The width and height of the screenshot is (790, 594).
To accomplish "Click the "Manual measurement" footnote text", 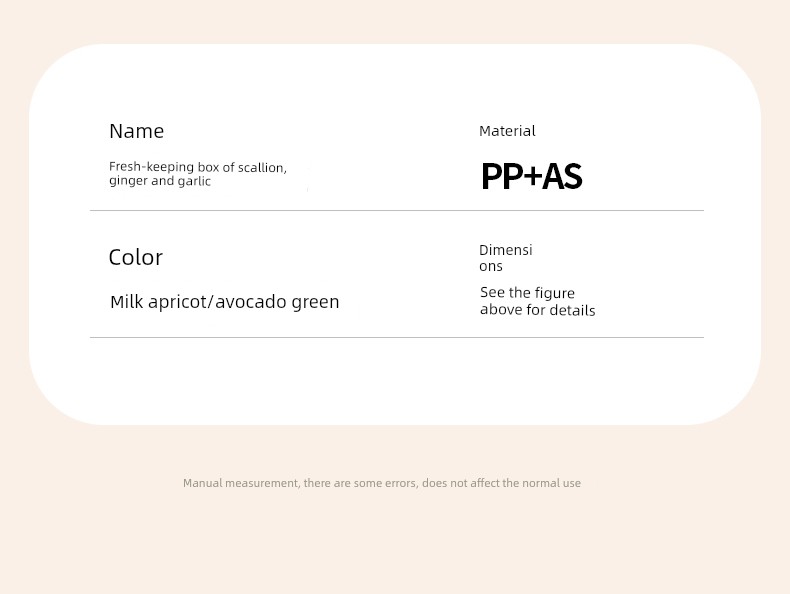I will point(241,483).
